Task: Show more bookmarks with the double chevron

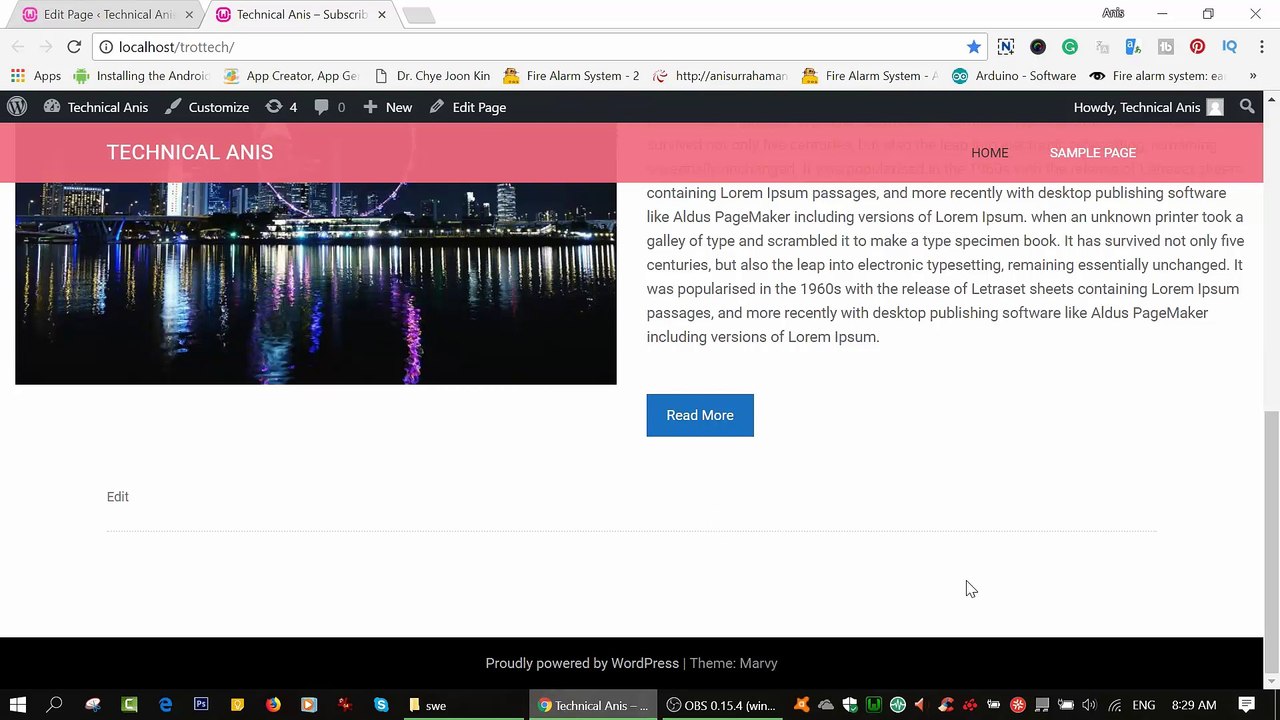Action: pos(1252,76)
